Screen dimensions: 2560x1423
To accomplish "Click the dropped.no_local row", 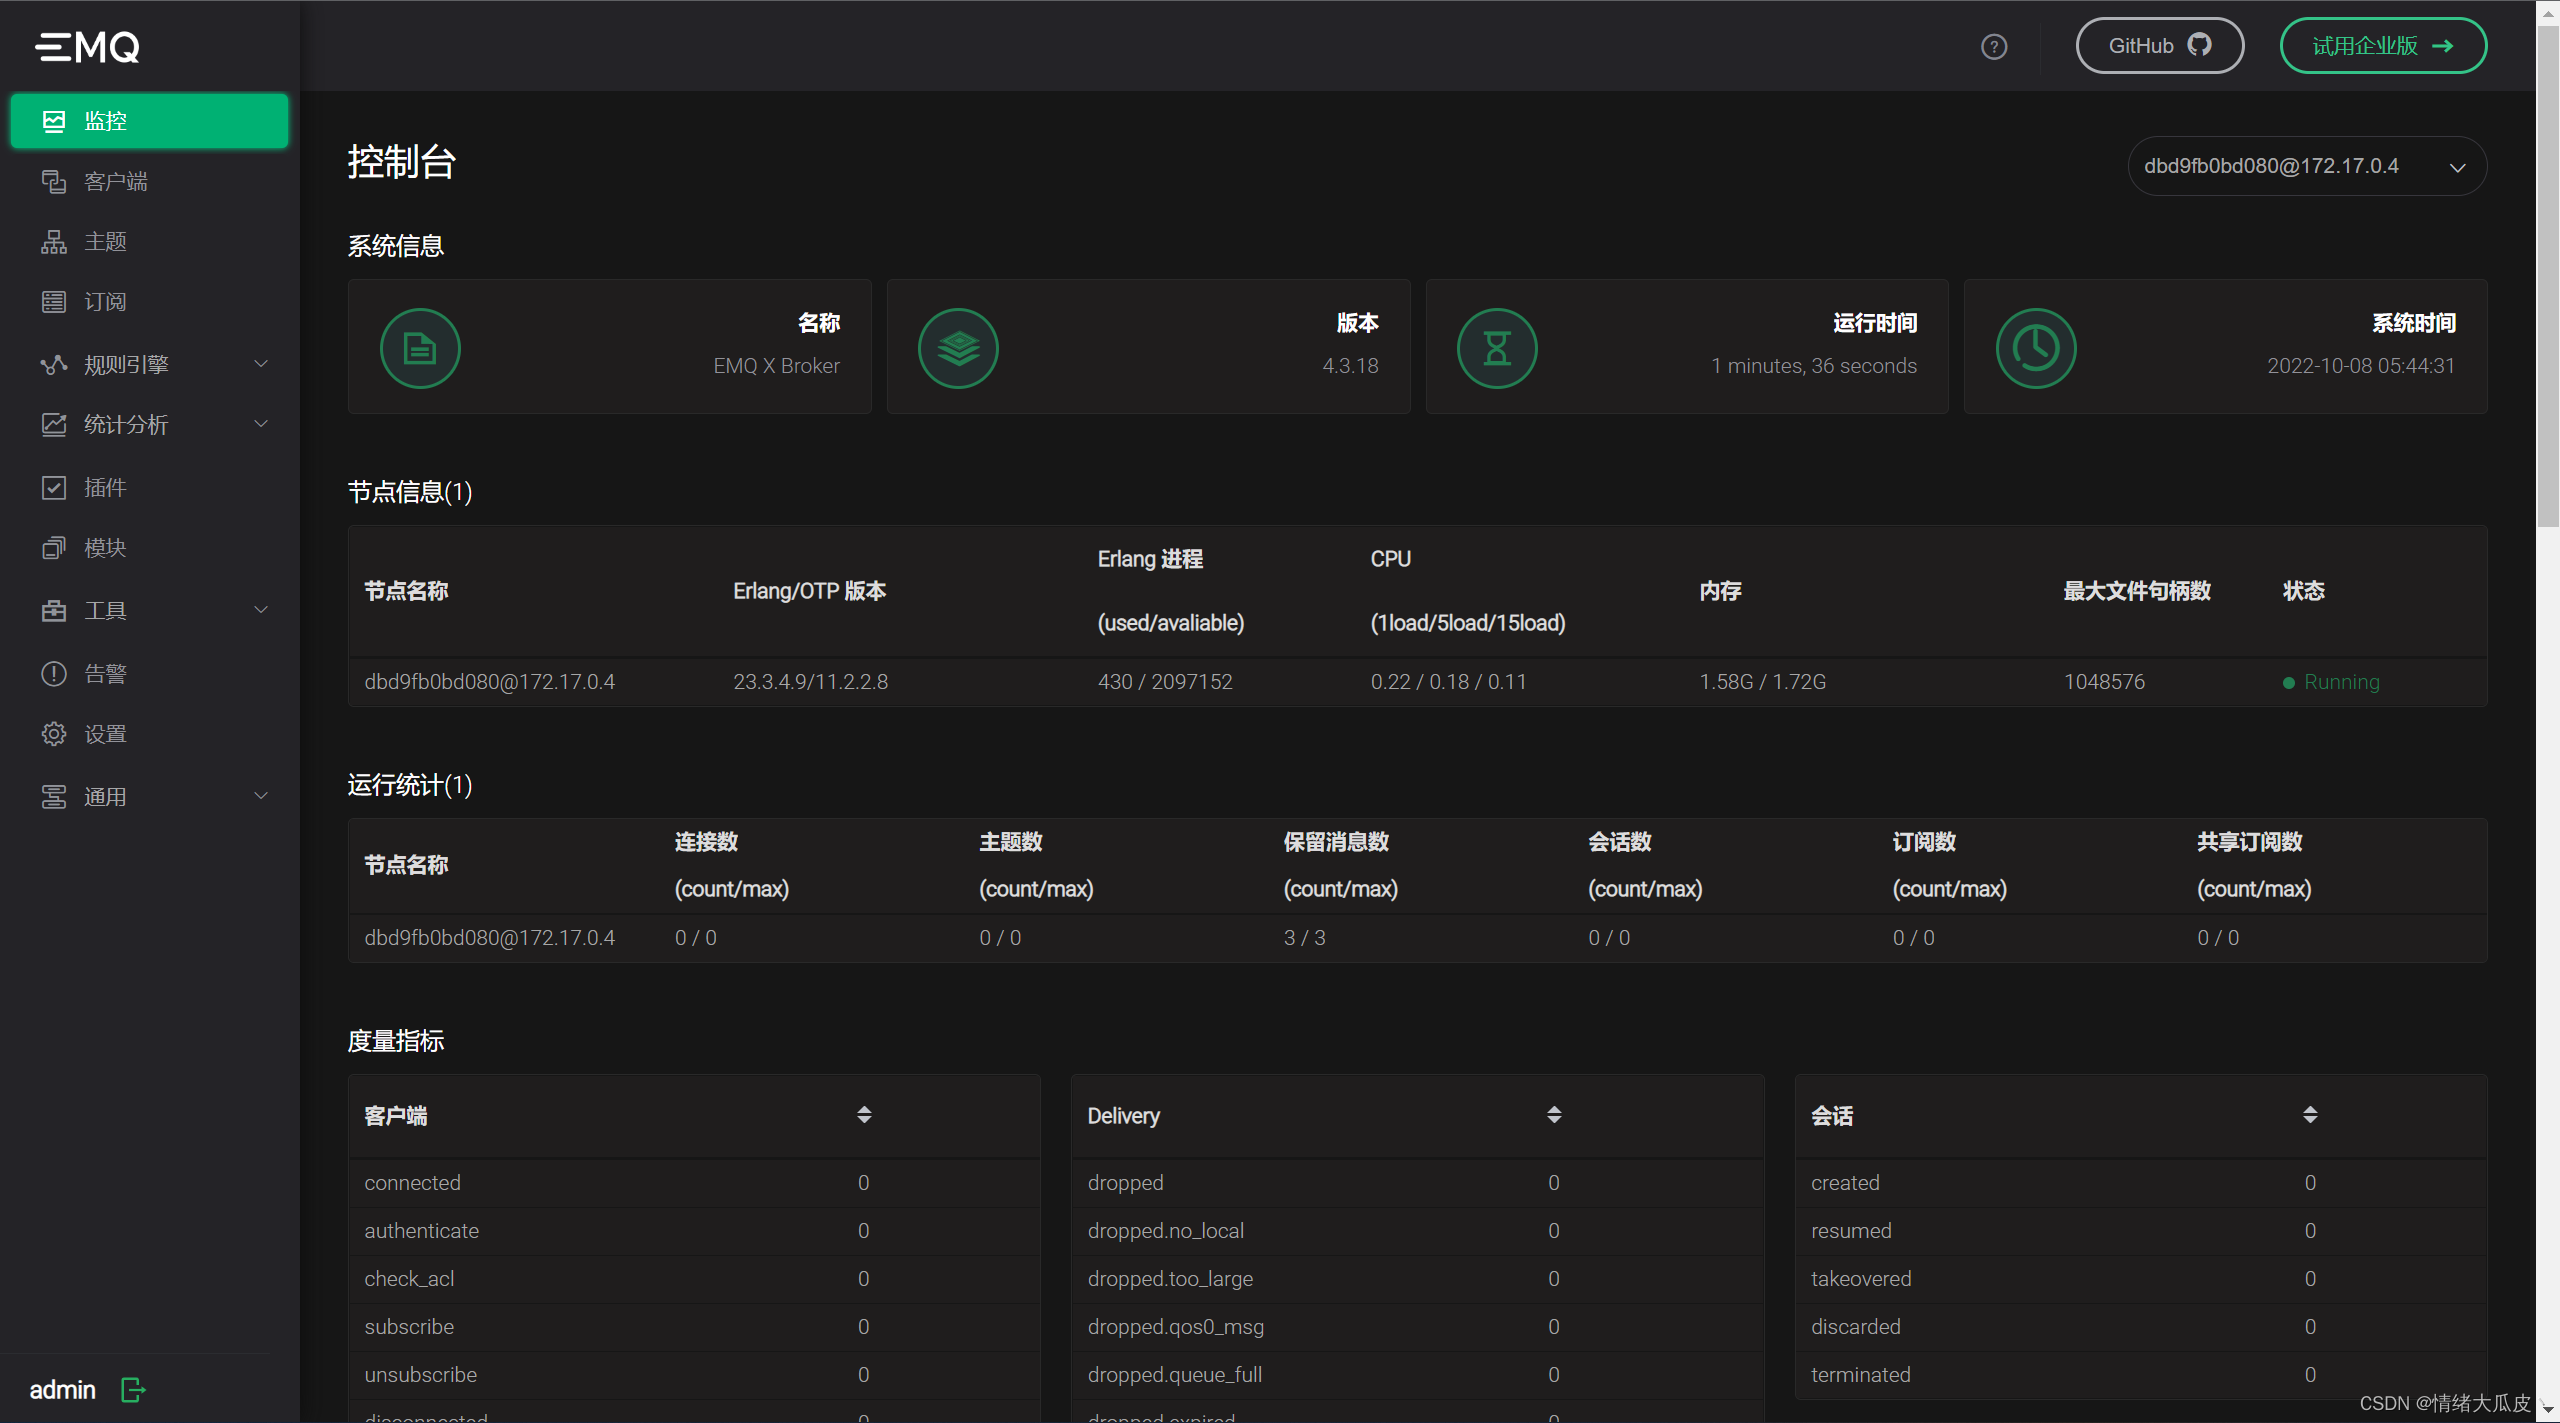I will (x=1417, y=1231).
